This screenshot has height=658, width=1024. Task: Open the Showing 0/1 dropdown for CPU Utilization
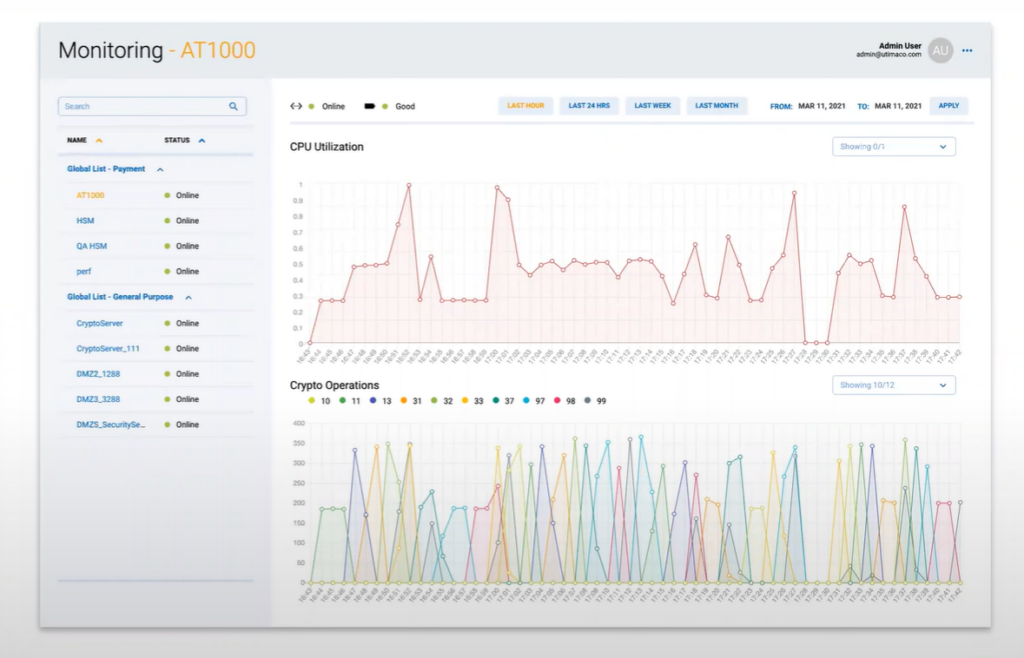[893, 146]
